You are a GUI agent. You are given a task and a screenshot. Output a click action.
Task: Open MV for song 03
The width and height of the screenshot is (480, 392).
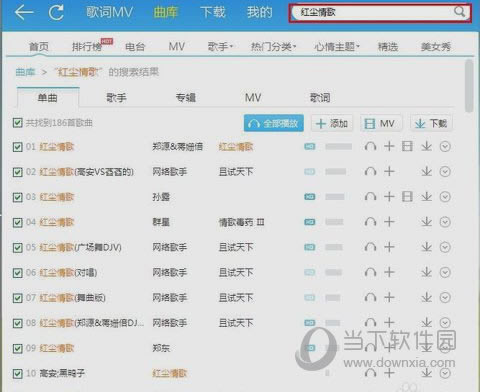(x=407, y=197)
